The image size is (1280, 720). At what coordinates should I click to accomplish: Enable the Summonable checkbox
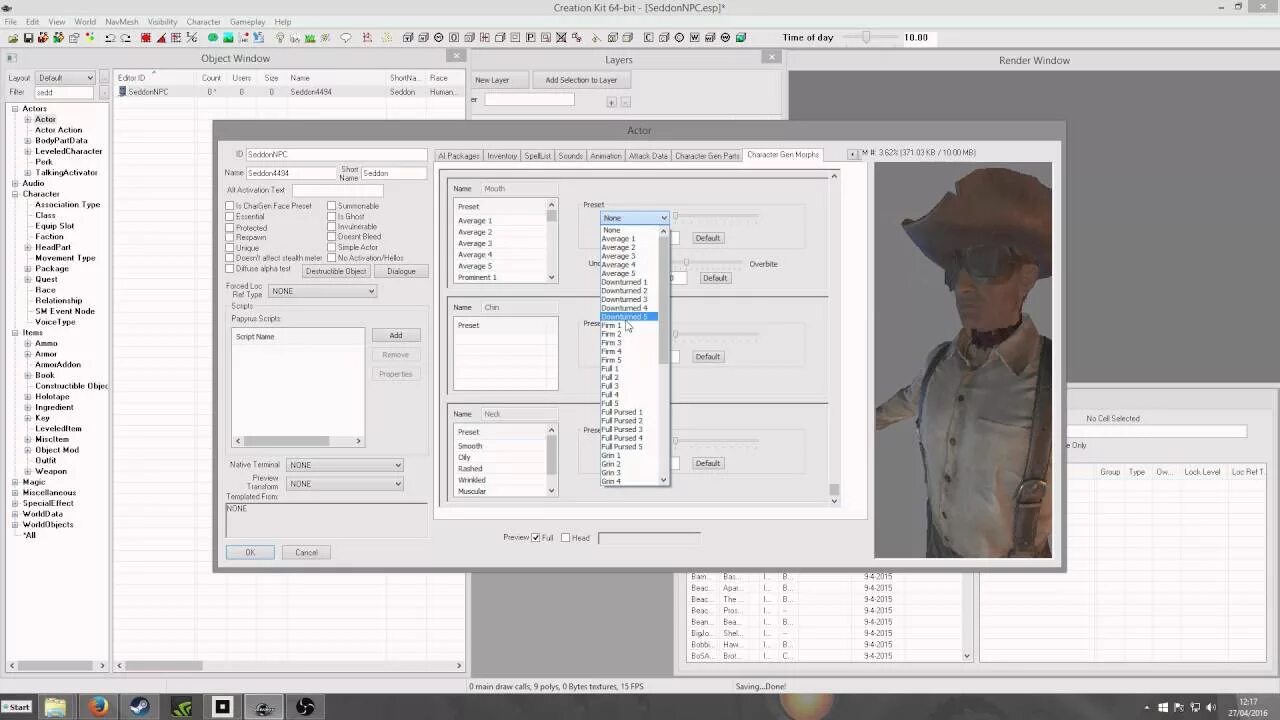point(332,206)
